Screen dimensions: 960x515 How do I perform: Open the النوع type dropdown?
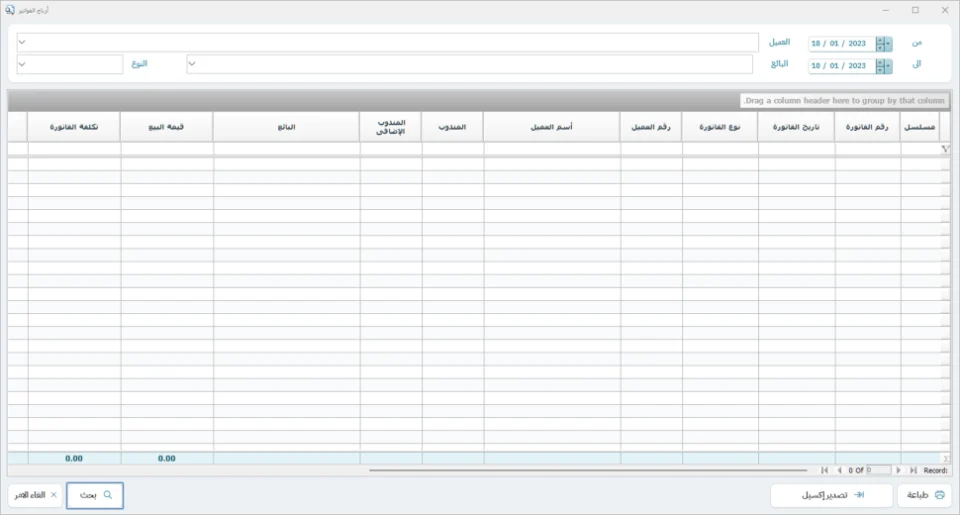(x=22, y=64)
